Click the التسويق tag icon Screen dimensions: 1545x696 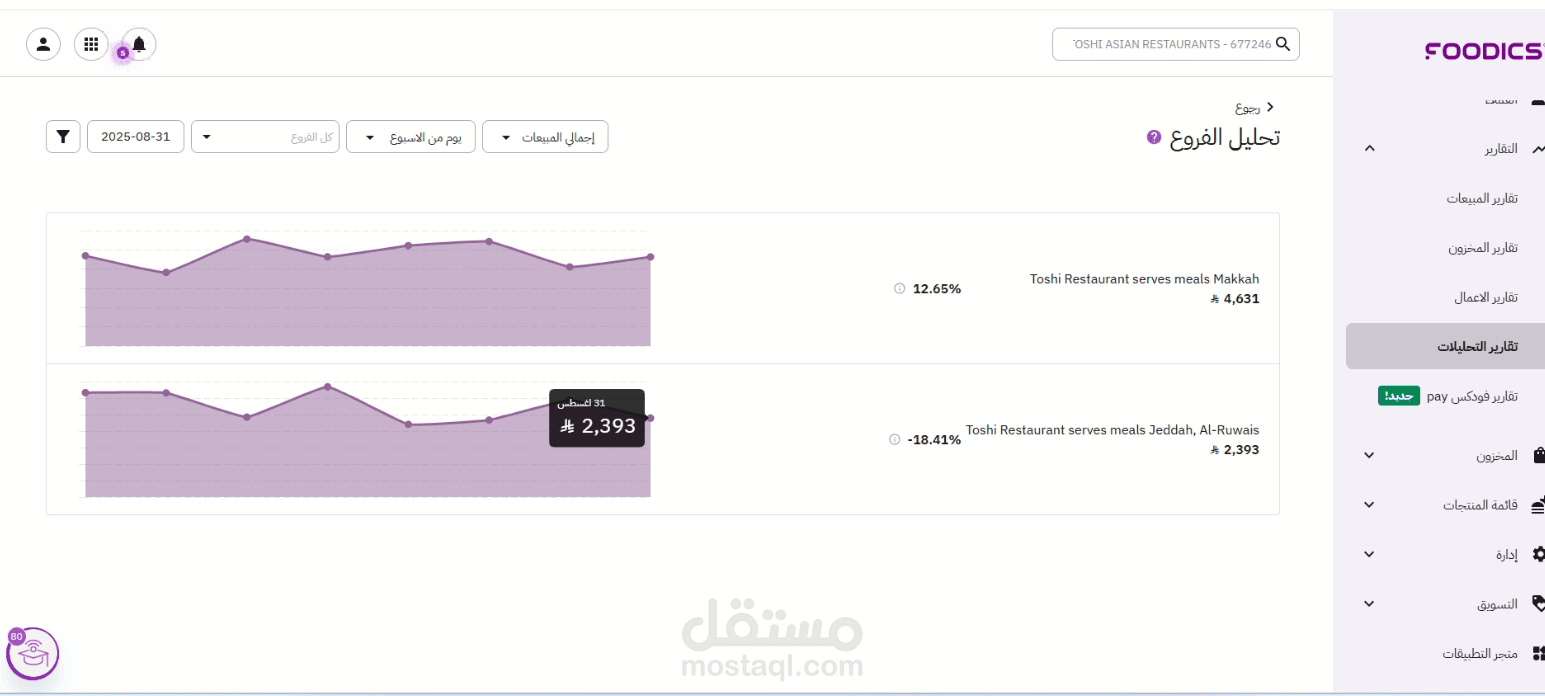1538,604
